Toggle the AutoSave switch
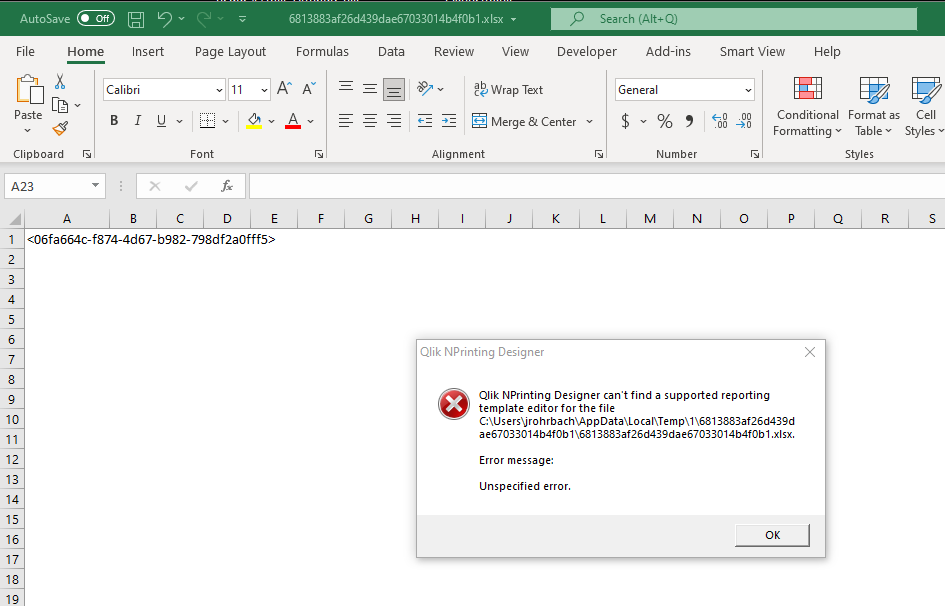945x606 pixels. pyautogui.click(x=95, y=19)
